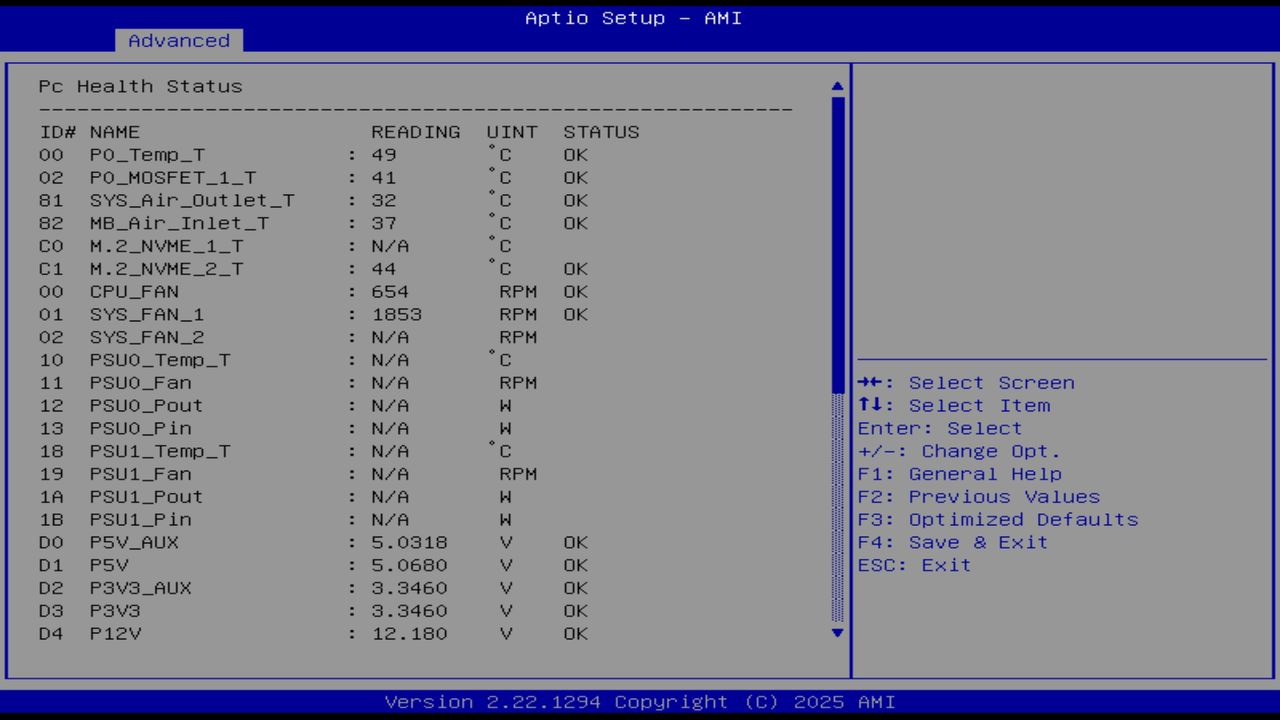Switch to the Advanced tab
This screenshot has width=1280, height=720.
(x=178, y=40)
